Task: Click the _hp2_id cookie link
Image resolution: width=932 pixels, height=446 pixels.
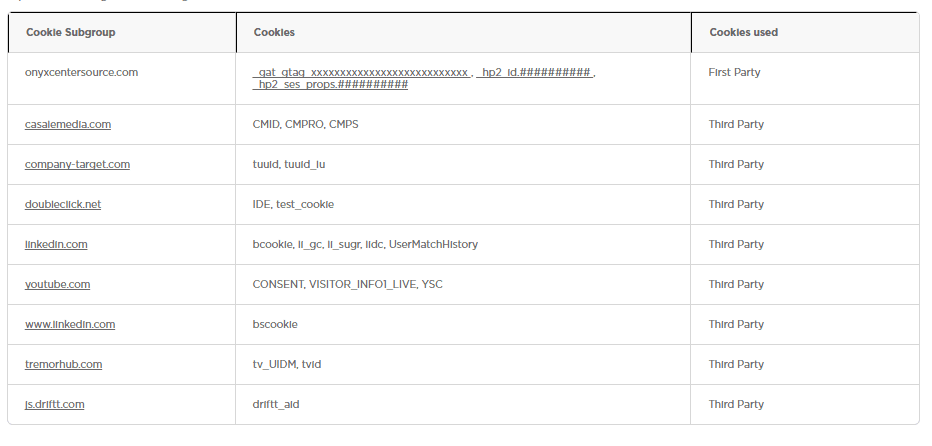Action: [537, 73]
